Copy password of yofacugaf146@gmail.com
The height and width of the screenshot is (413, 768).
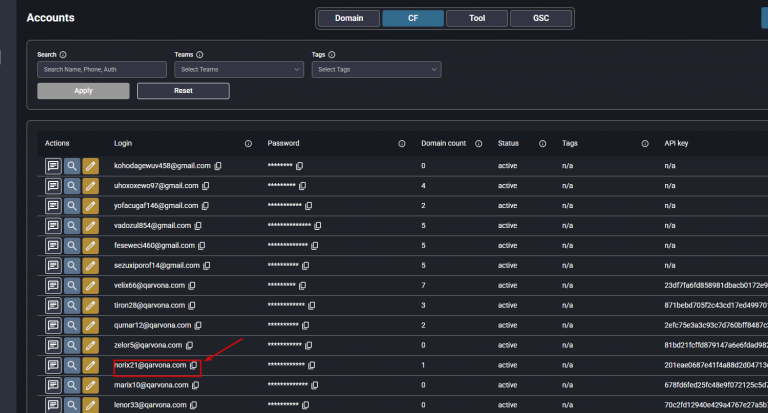[309, 206]
